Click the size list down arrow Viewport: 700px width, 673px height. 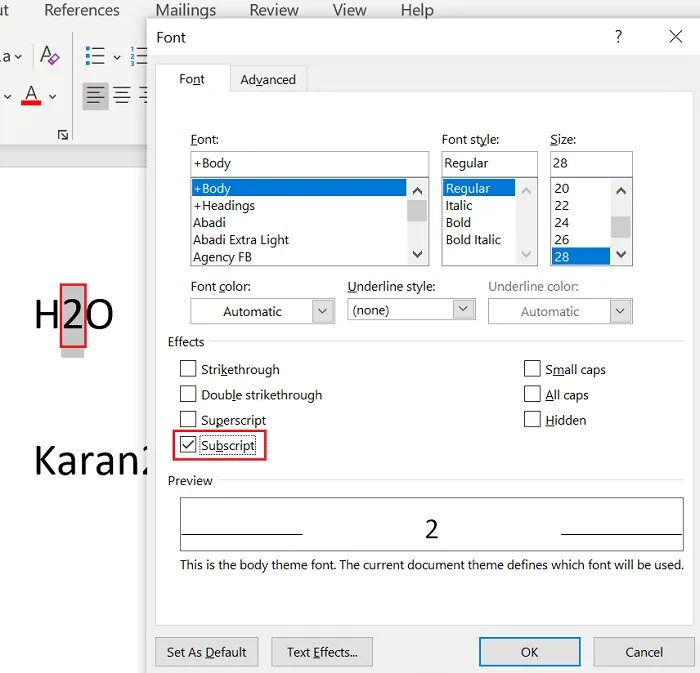[621, 254]
